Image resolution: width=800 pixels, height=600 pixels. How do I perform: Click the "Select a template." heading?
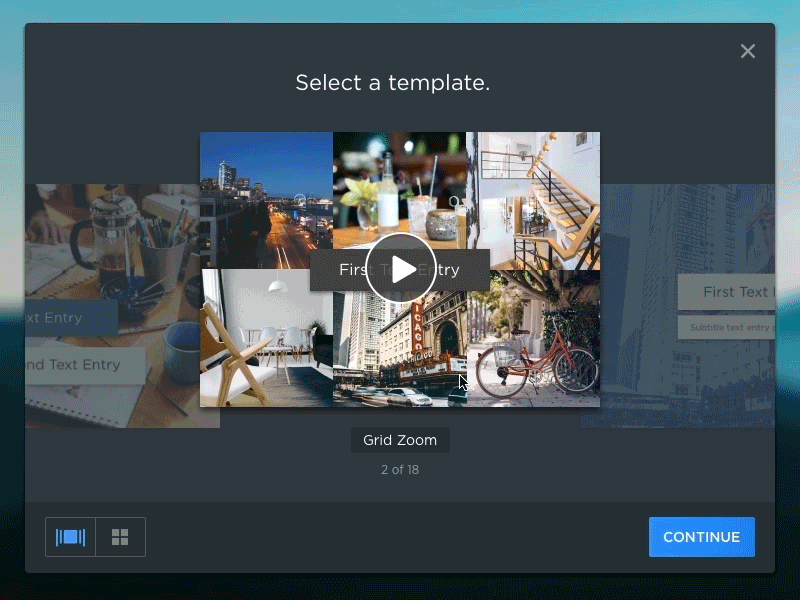pyautogui.click(x=392, y=83)
